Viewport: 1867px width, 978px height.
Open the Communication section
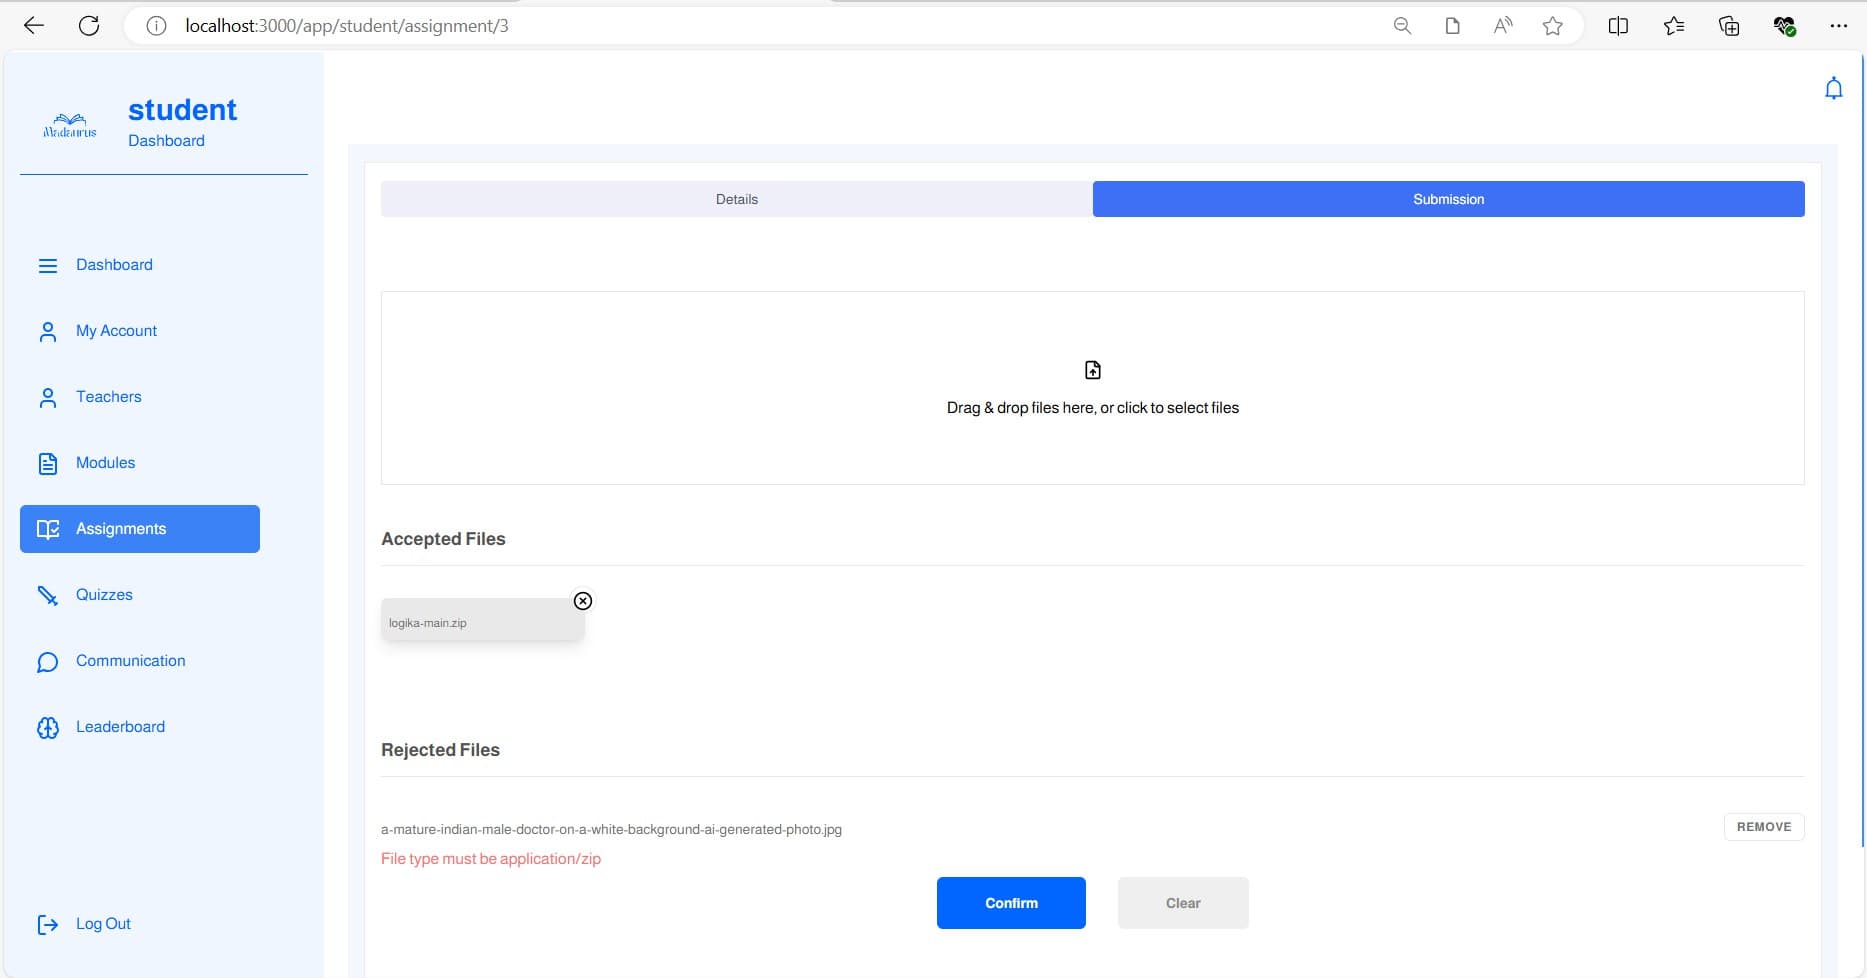(x=130, y=661)
